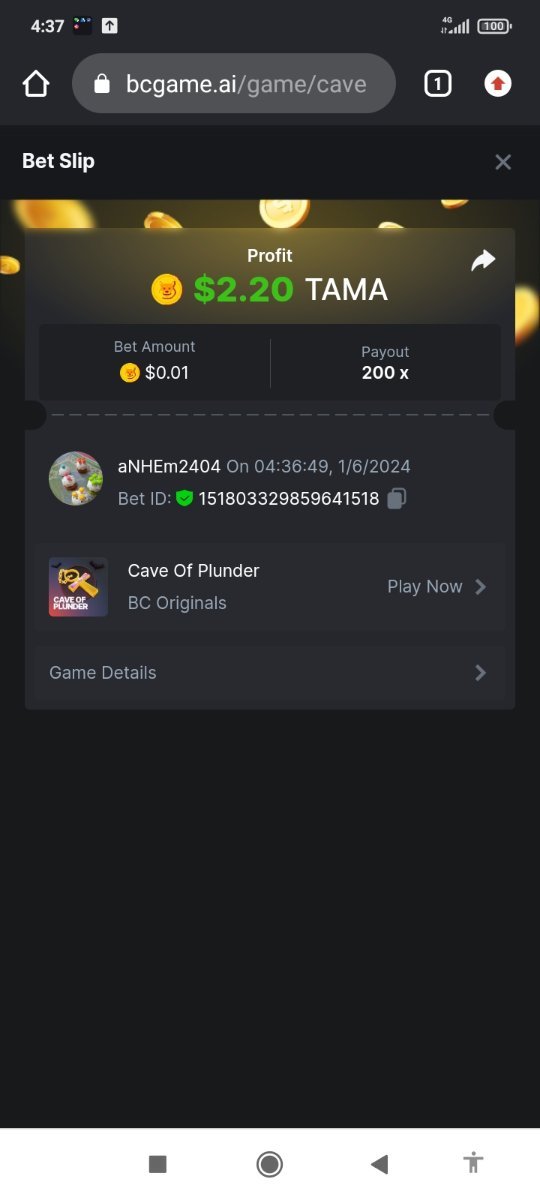The width and height of the screenshot is (540, 1200).
Task: Tap the TAMA coin icon beside the profit
Action: 167,289
